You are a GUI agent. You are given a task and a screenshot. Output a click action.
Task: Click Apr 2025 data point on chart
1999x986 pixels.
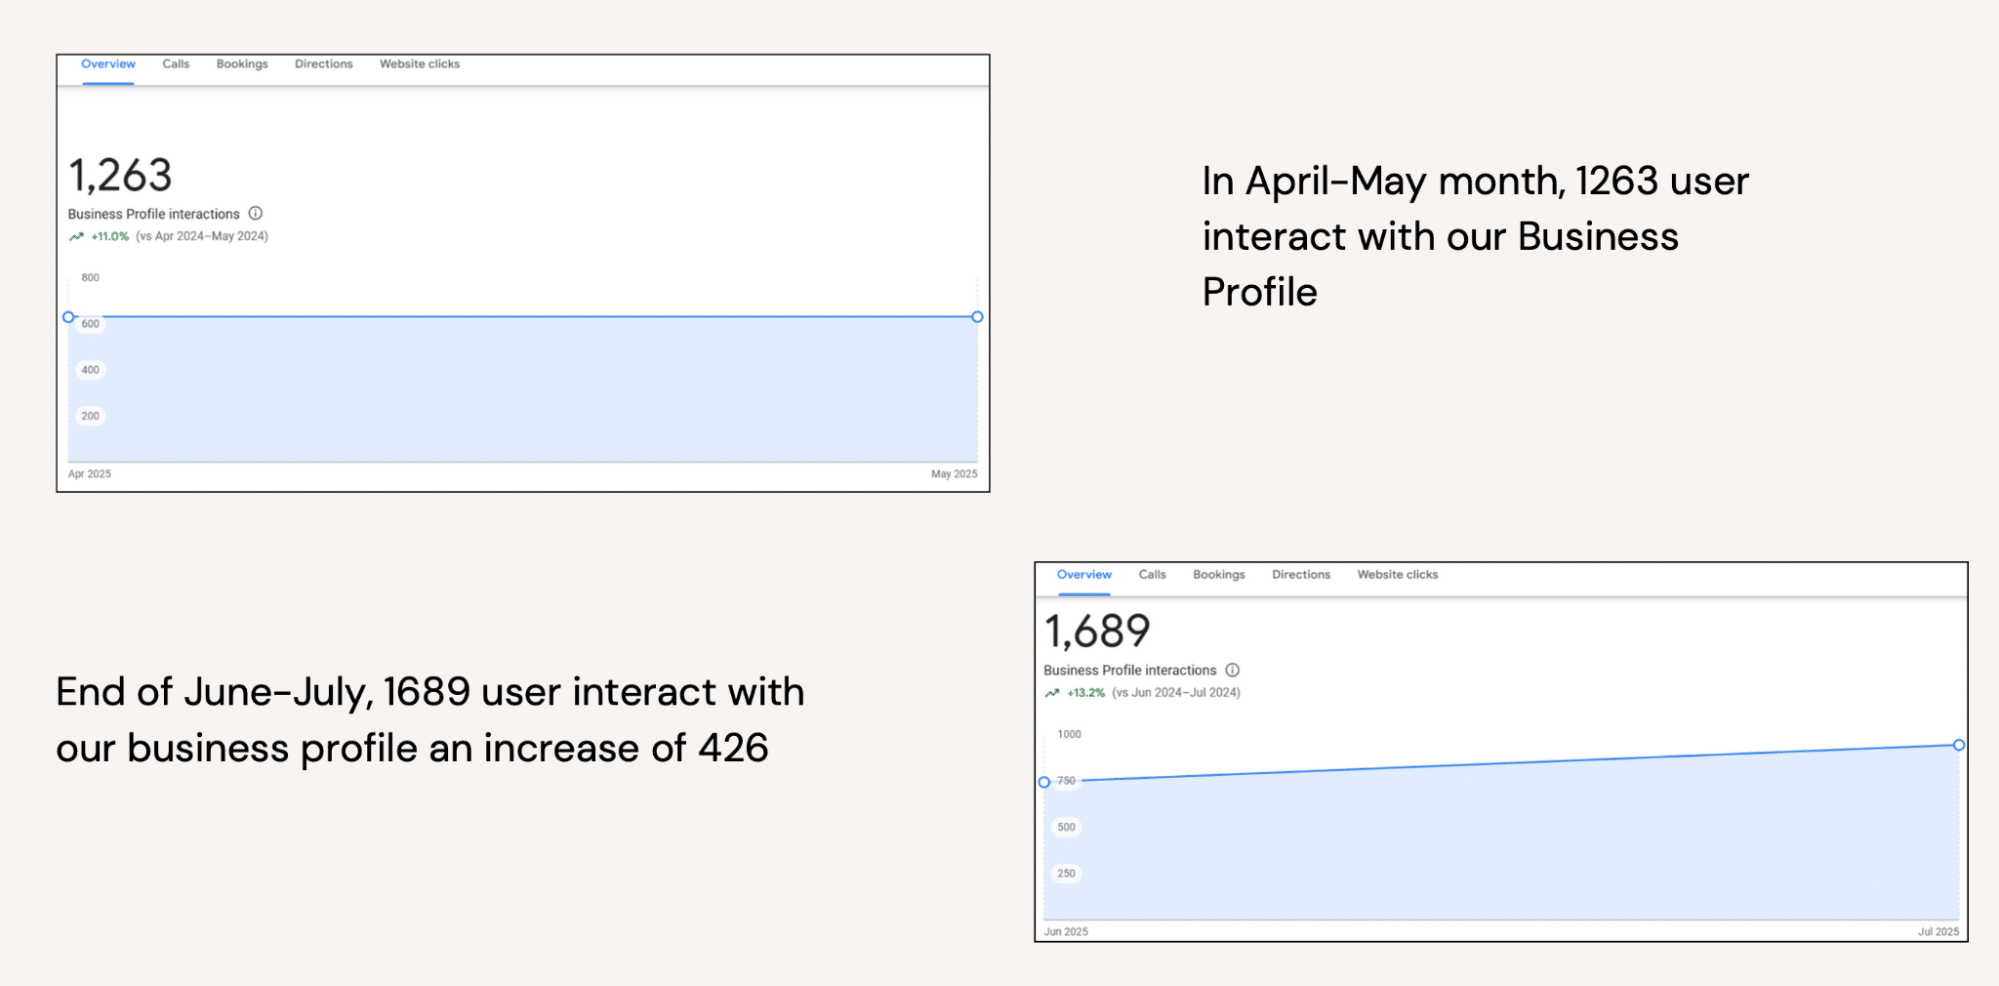click(x=68, y=317)
